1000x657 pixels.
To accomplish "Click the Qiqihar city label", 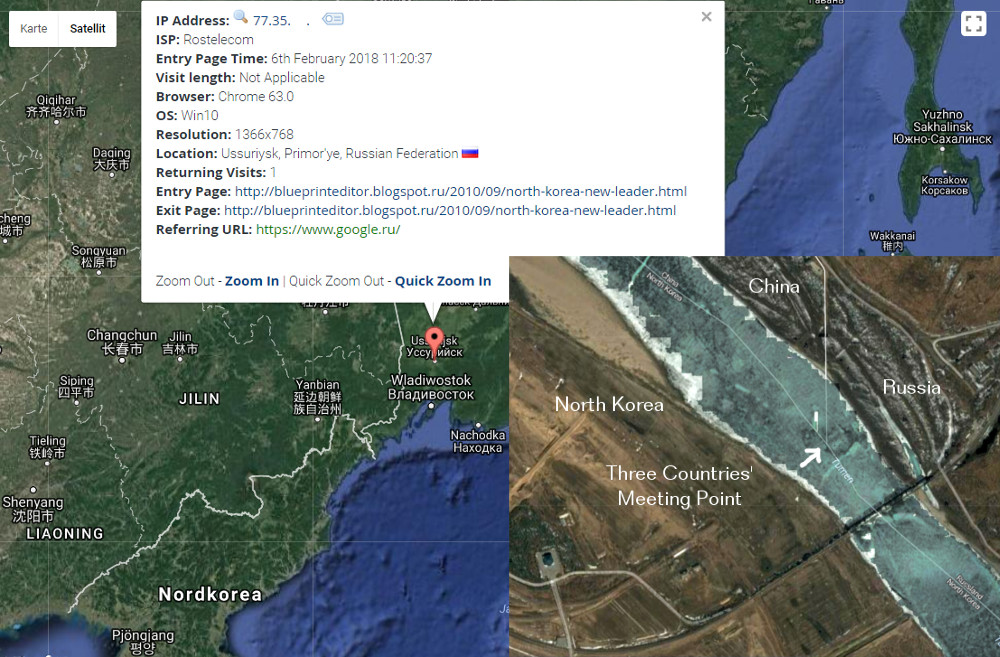I will click(x=56, y=106).
